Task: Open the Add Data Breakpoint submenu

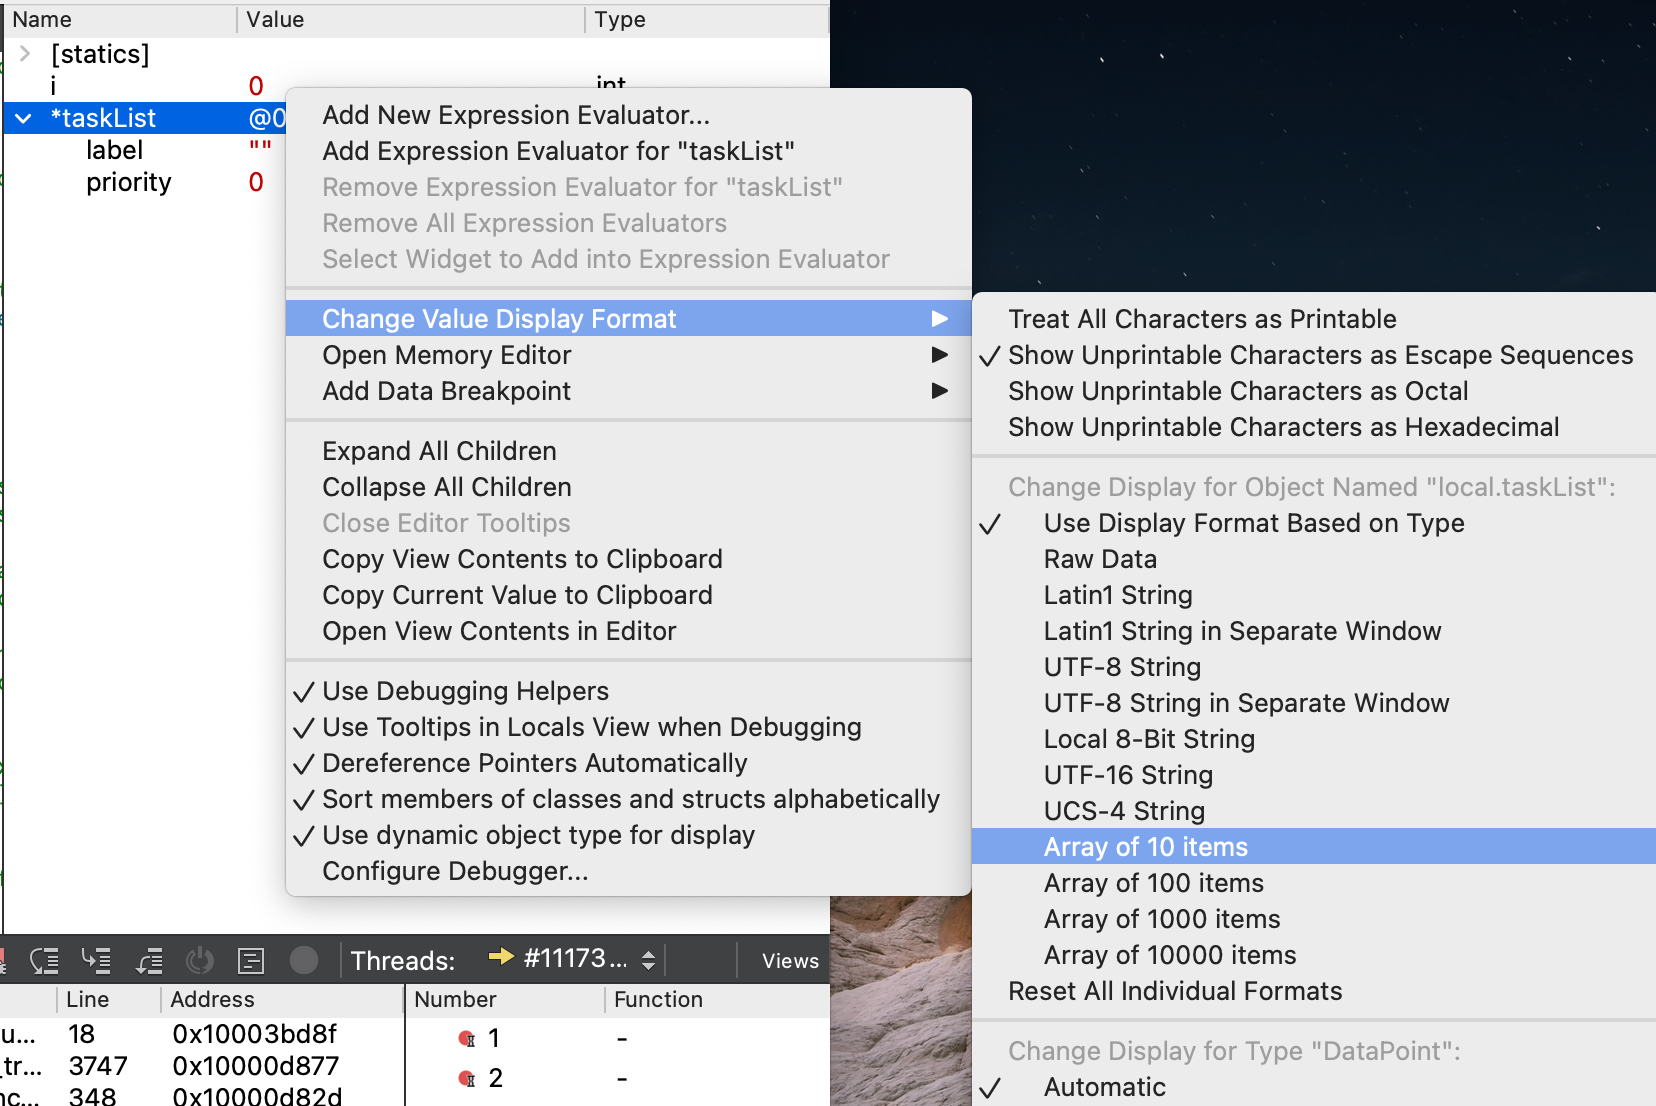Action: click(x=445, y=391)
